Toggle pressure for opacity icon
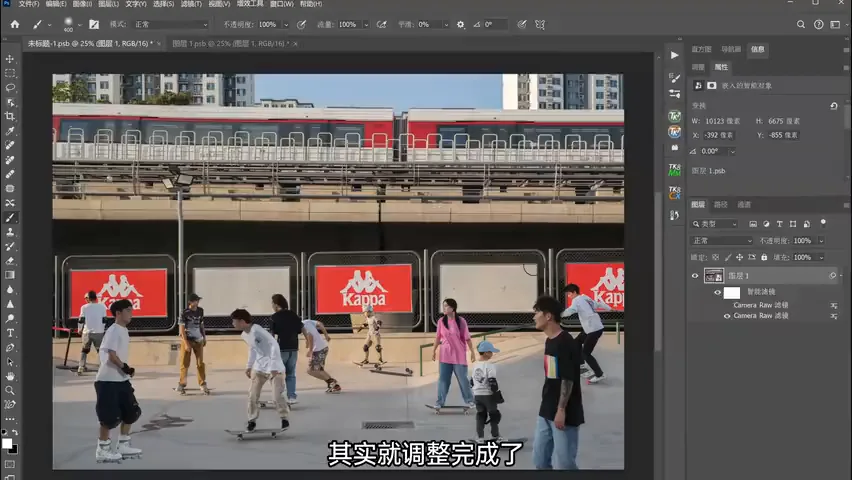852x480 pixels. click(302, 24)
